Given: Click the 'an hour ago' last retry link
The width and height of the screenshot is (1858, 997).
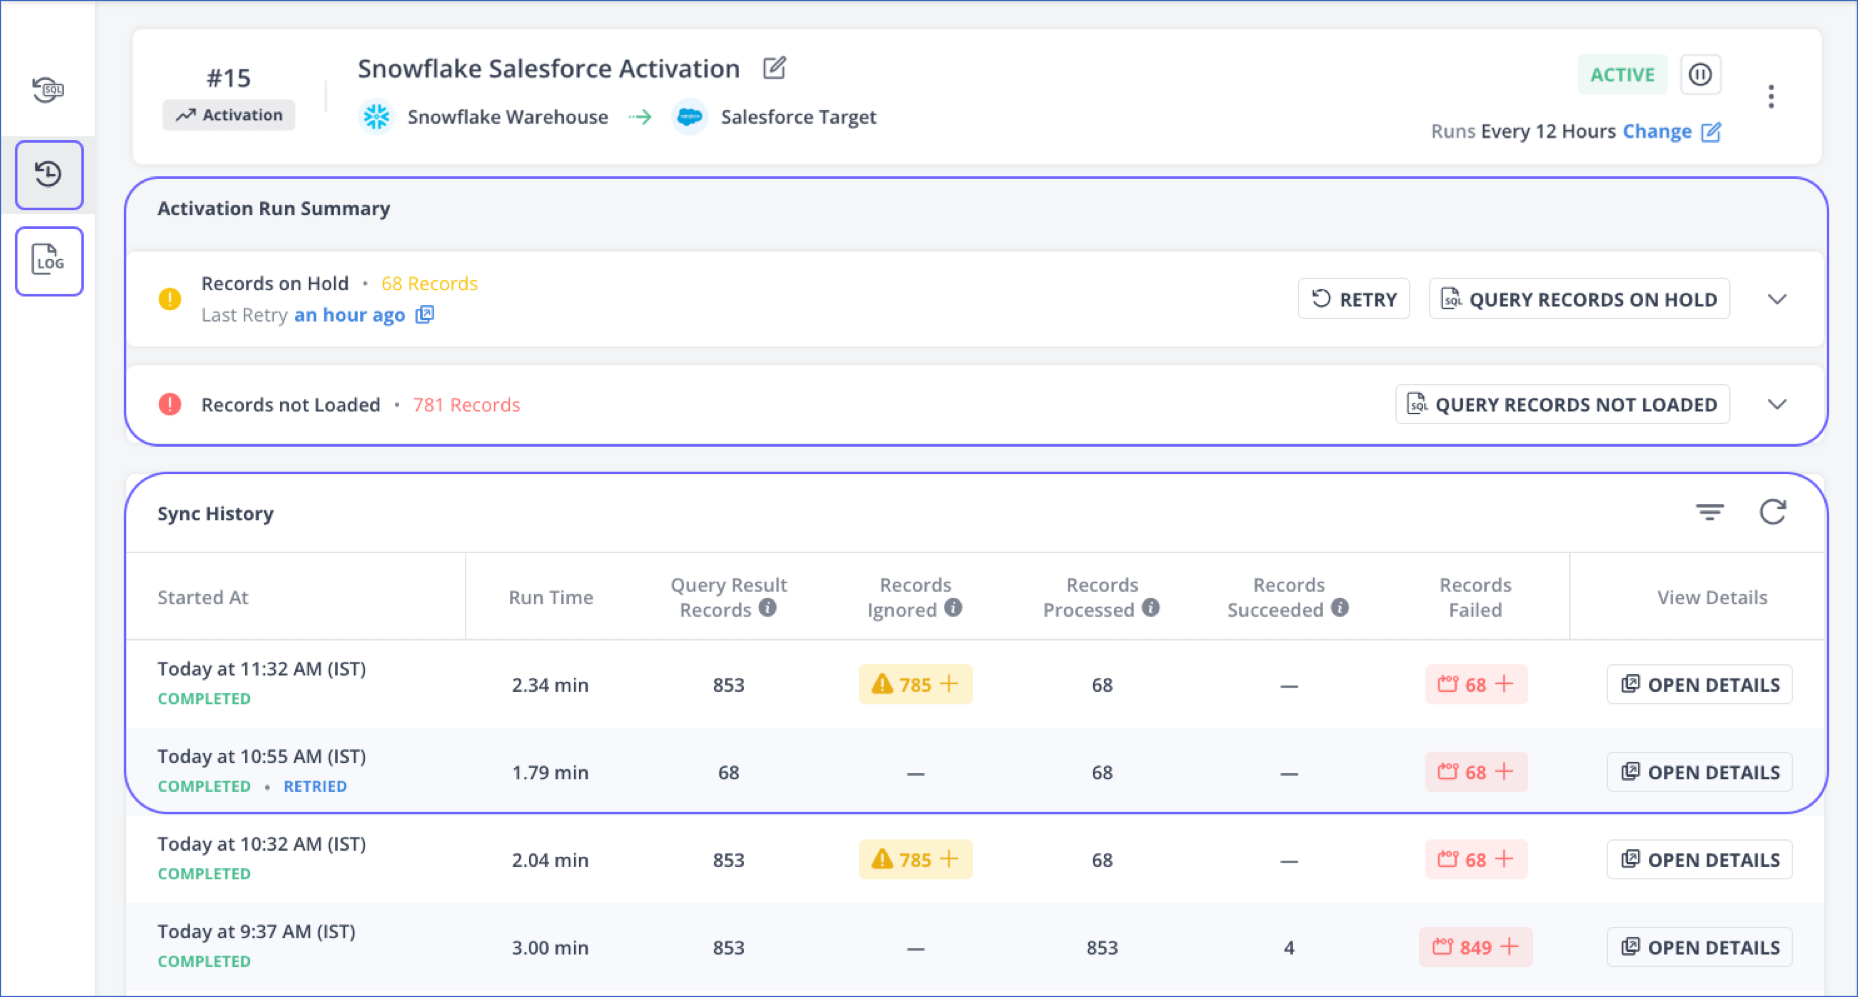Looking at the screenshot, I should point(349,315).
